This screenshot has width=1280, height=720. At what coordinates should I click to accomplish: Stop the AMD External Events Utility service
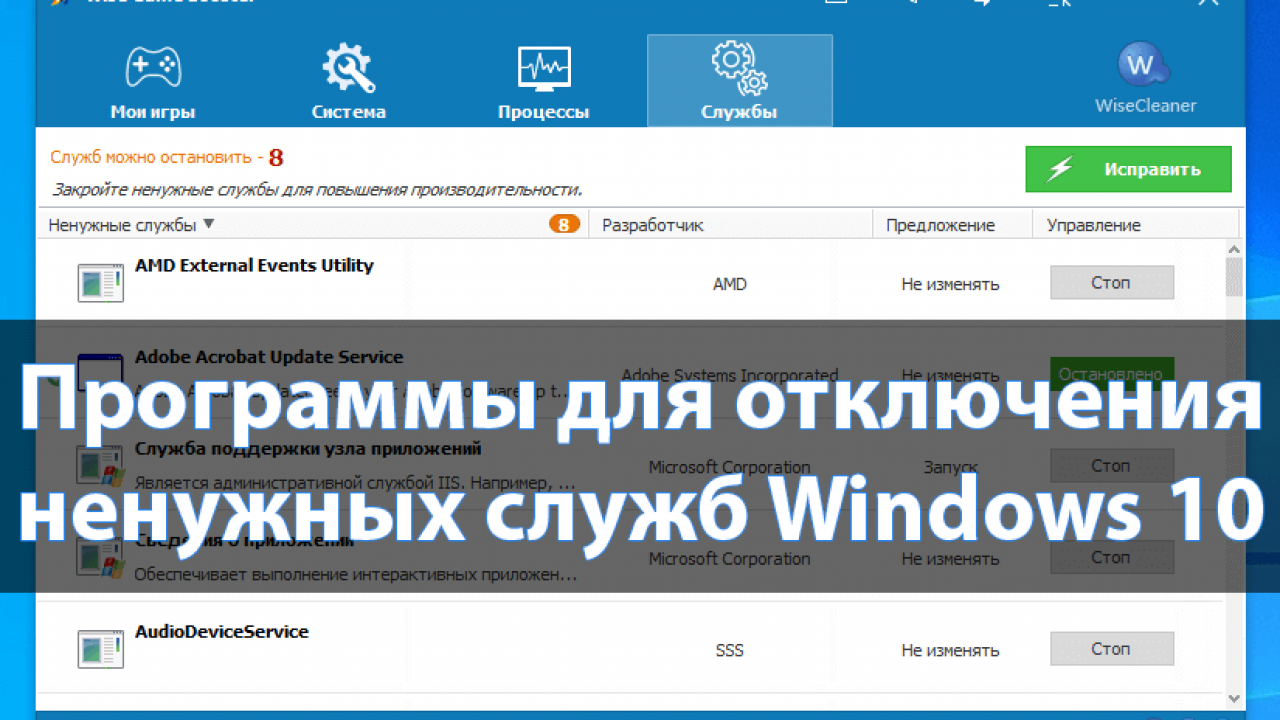(1112, 283)
